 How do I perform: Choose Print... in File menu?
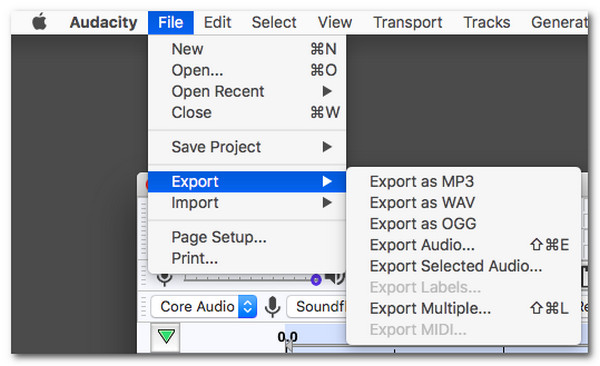click(247, 258)
